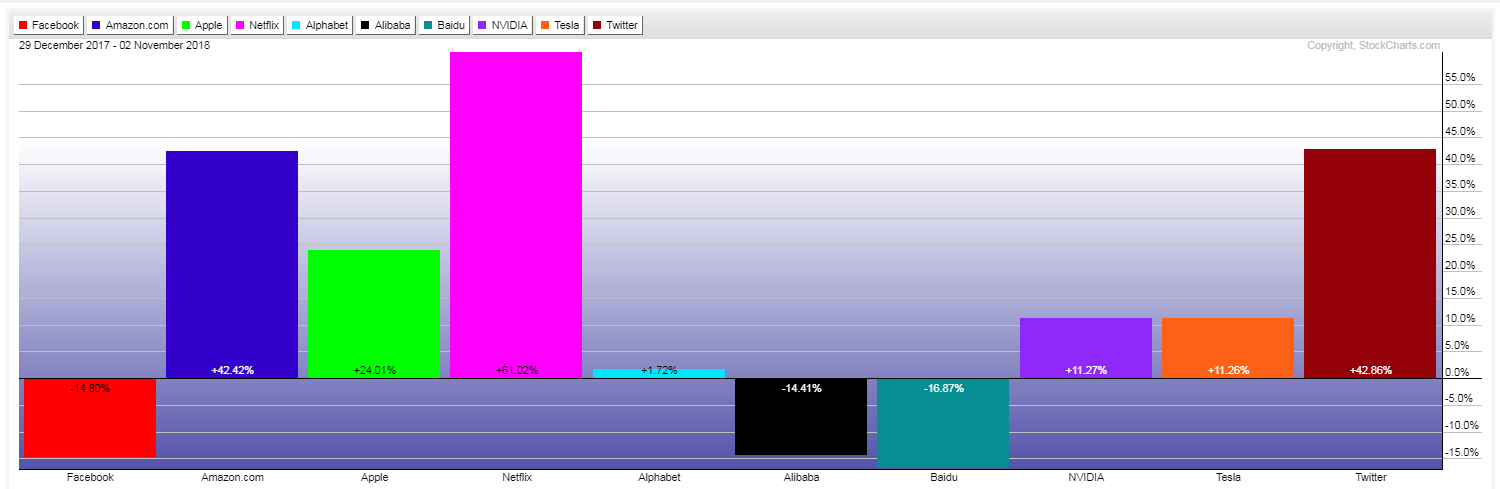Click the red Facebook bar

90,418
